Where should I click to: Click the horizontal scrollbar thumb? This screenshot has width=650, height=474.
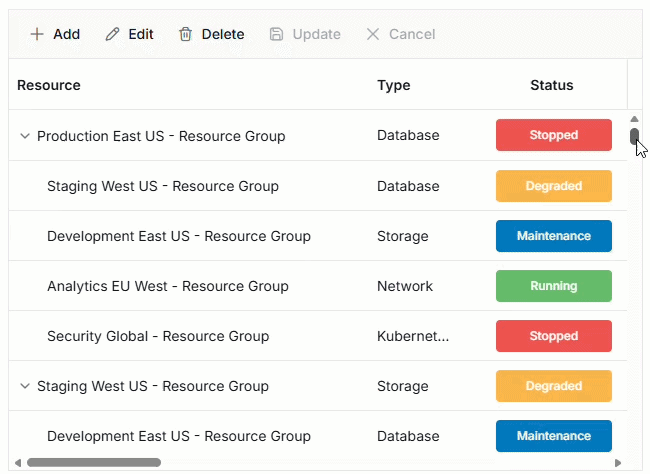tap(94, 463)
